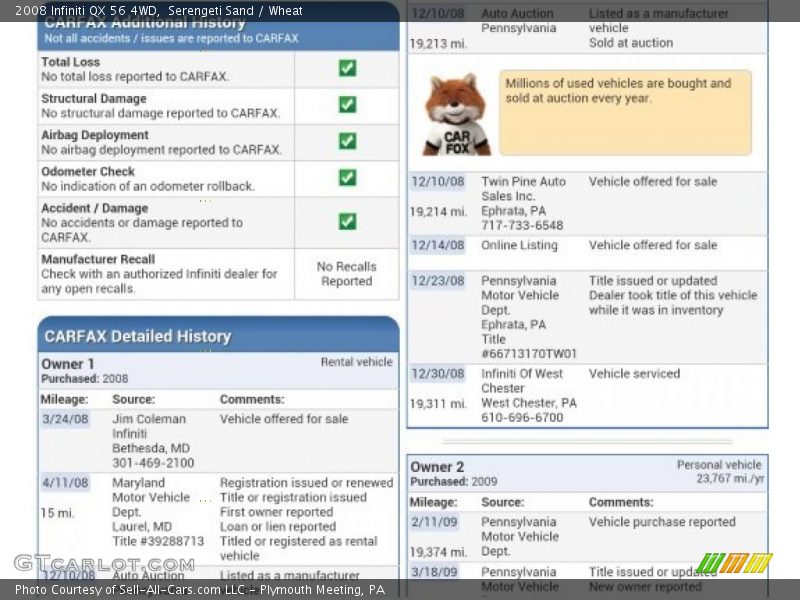The image size is (800, 600).
Task: Click the Accident / Damage green checkmark
Action: (347, 221)
